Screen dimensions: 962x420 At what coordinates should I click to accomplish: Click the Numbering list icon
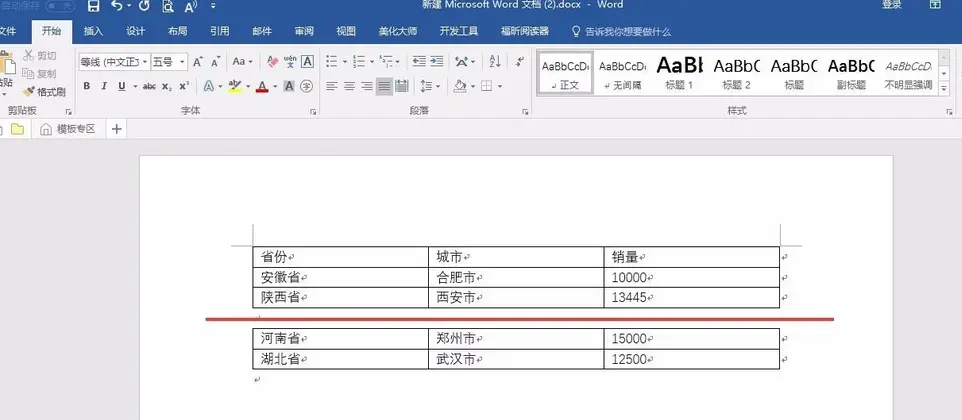359,62
